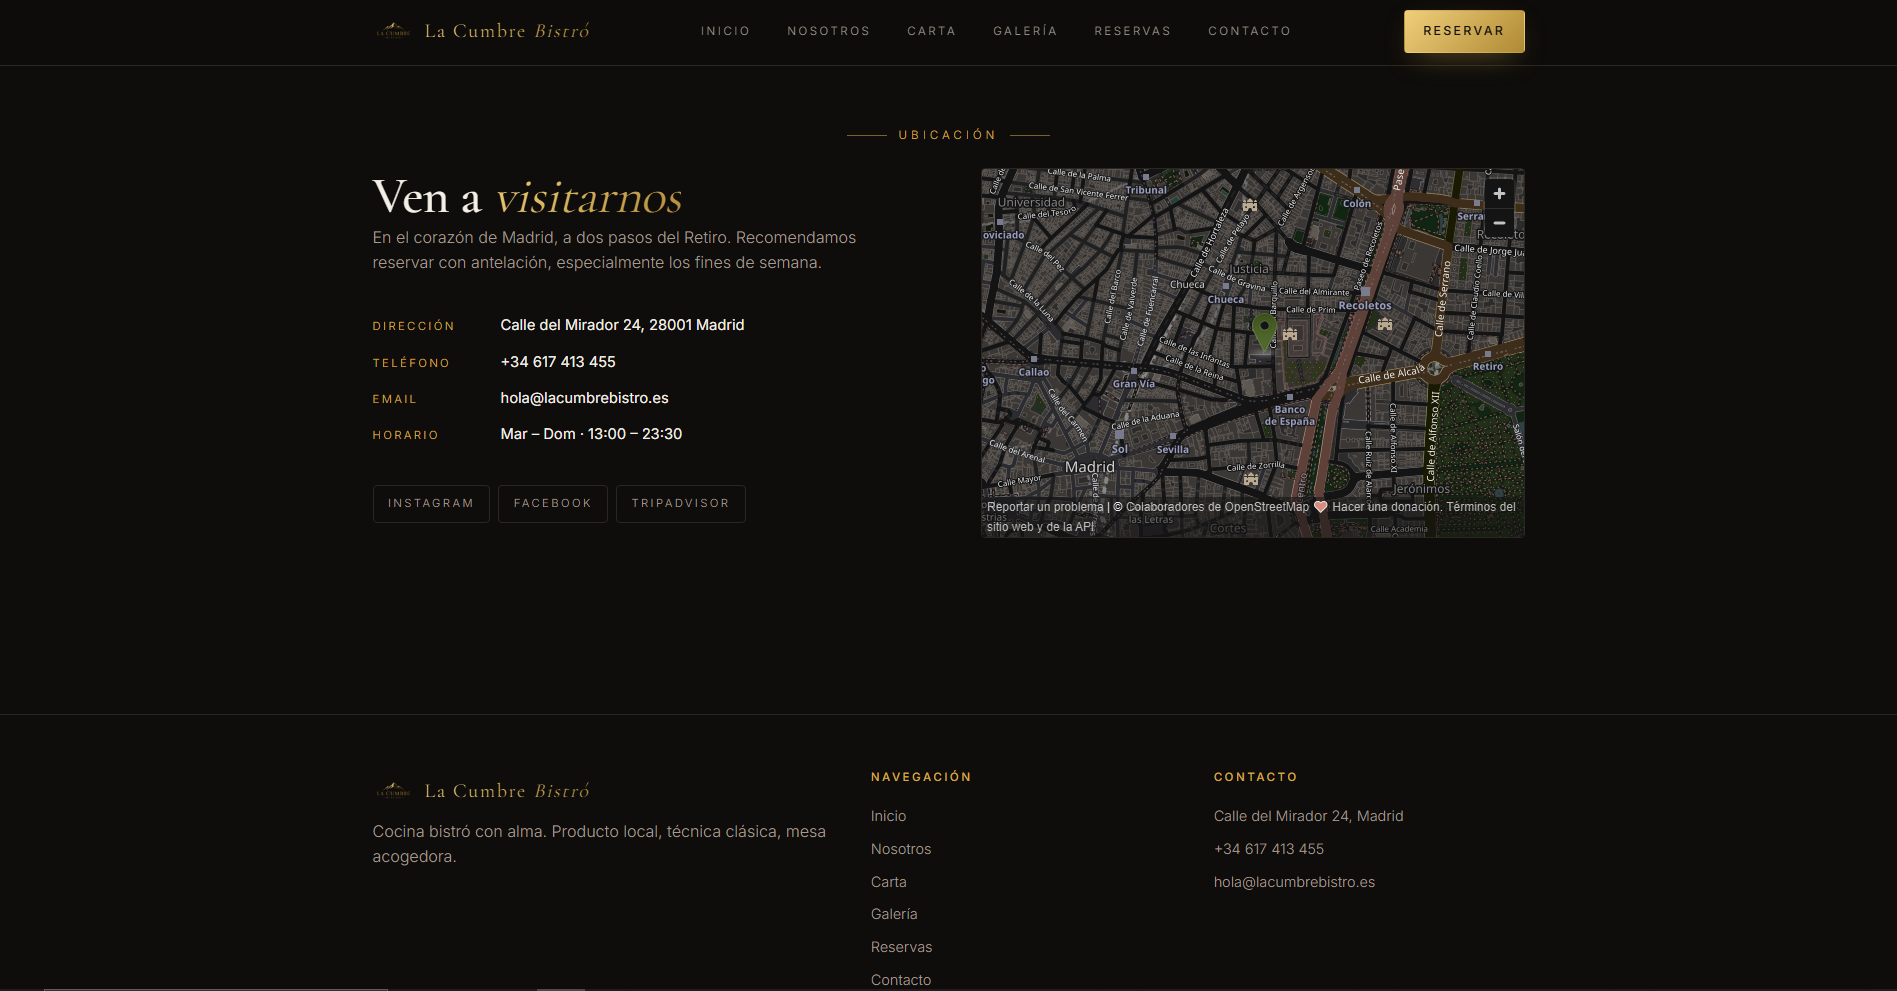Click the phone number in Ubicación section

tap(558, 362)
